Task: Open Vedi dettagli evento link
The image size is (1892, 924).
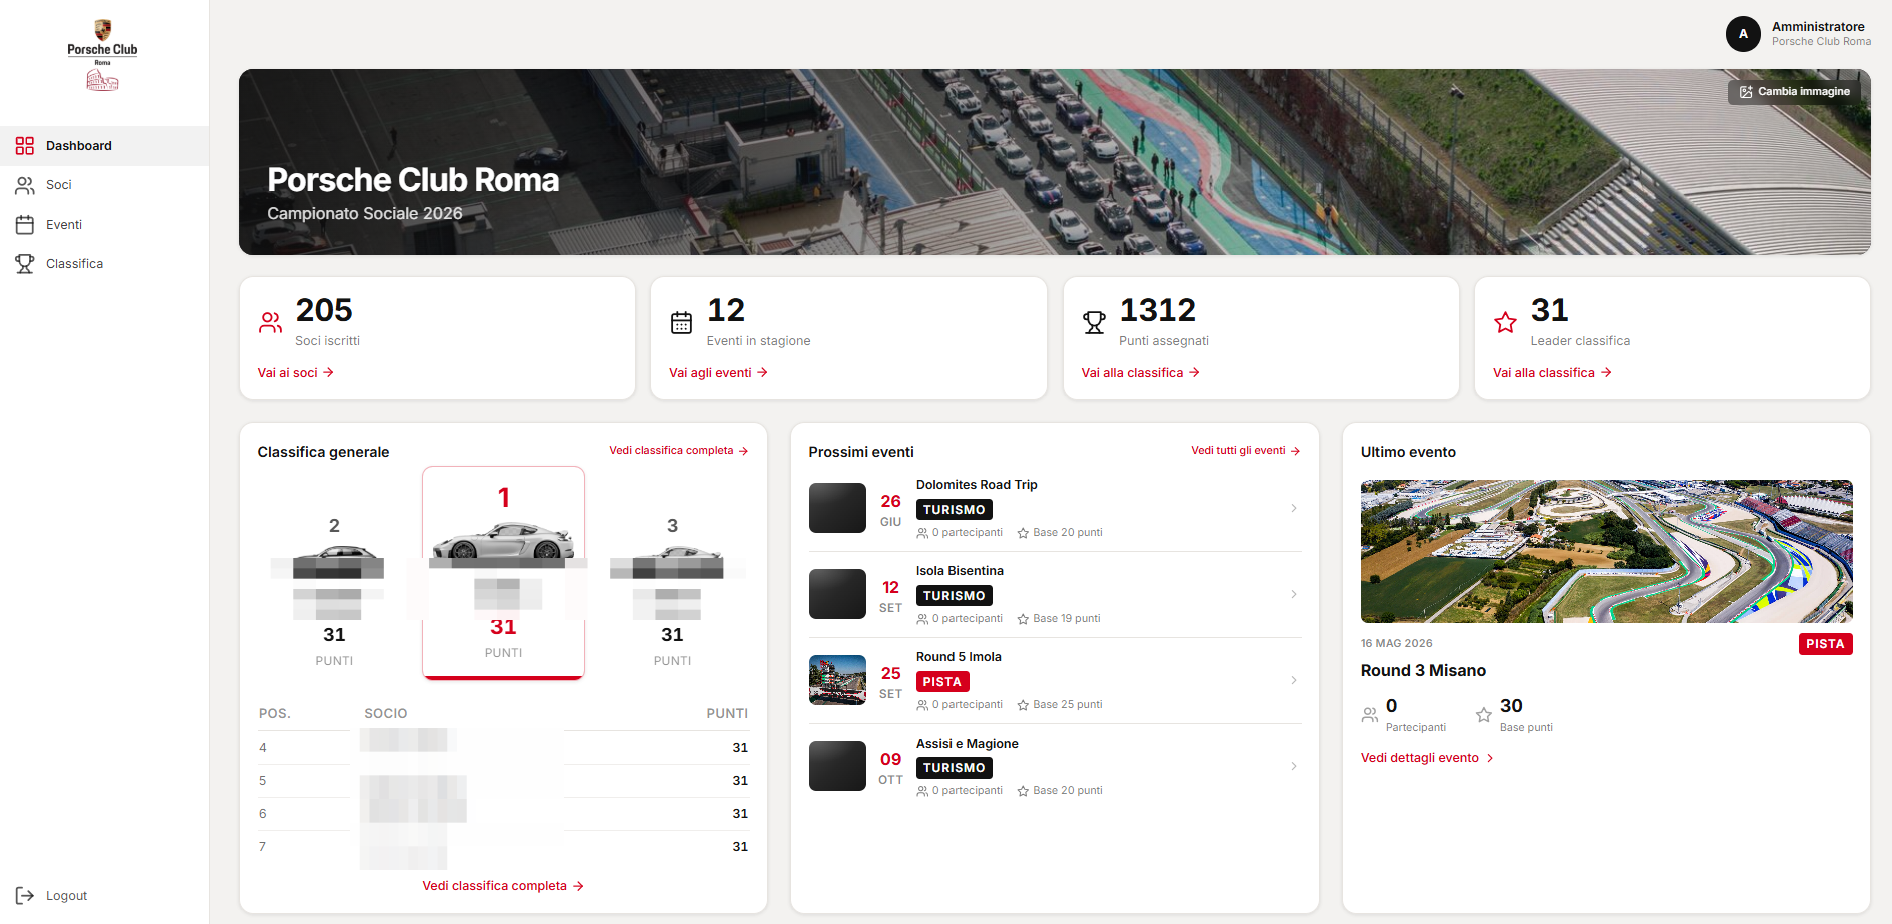Action: (1427, 758)
